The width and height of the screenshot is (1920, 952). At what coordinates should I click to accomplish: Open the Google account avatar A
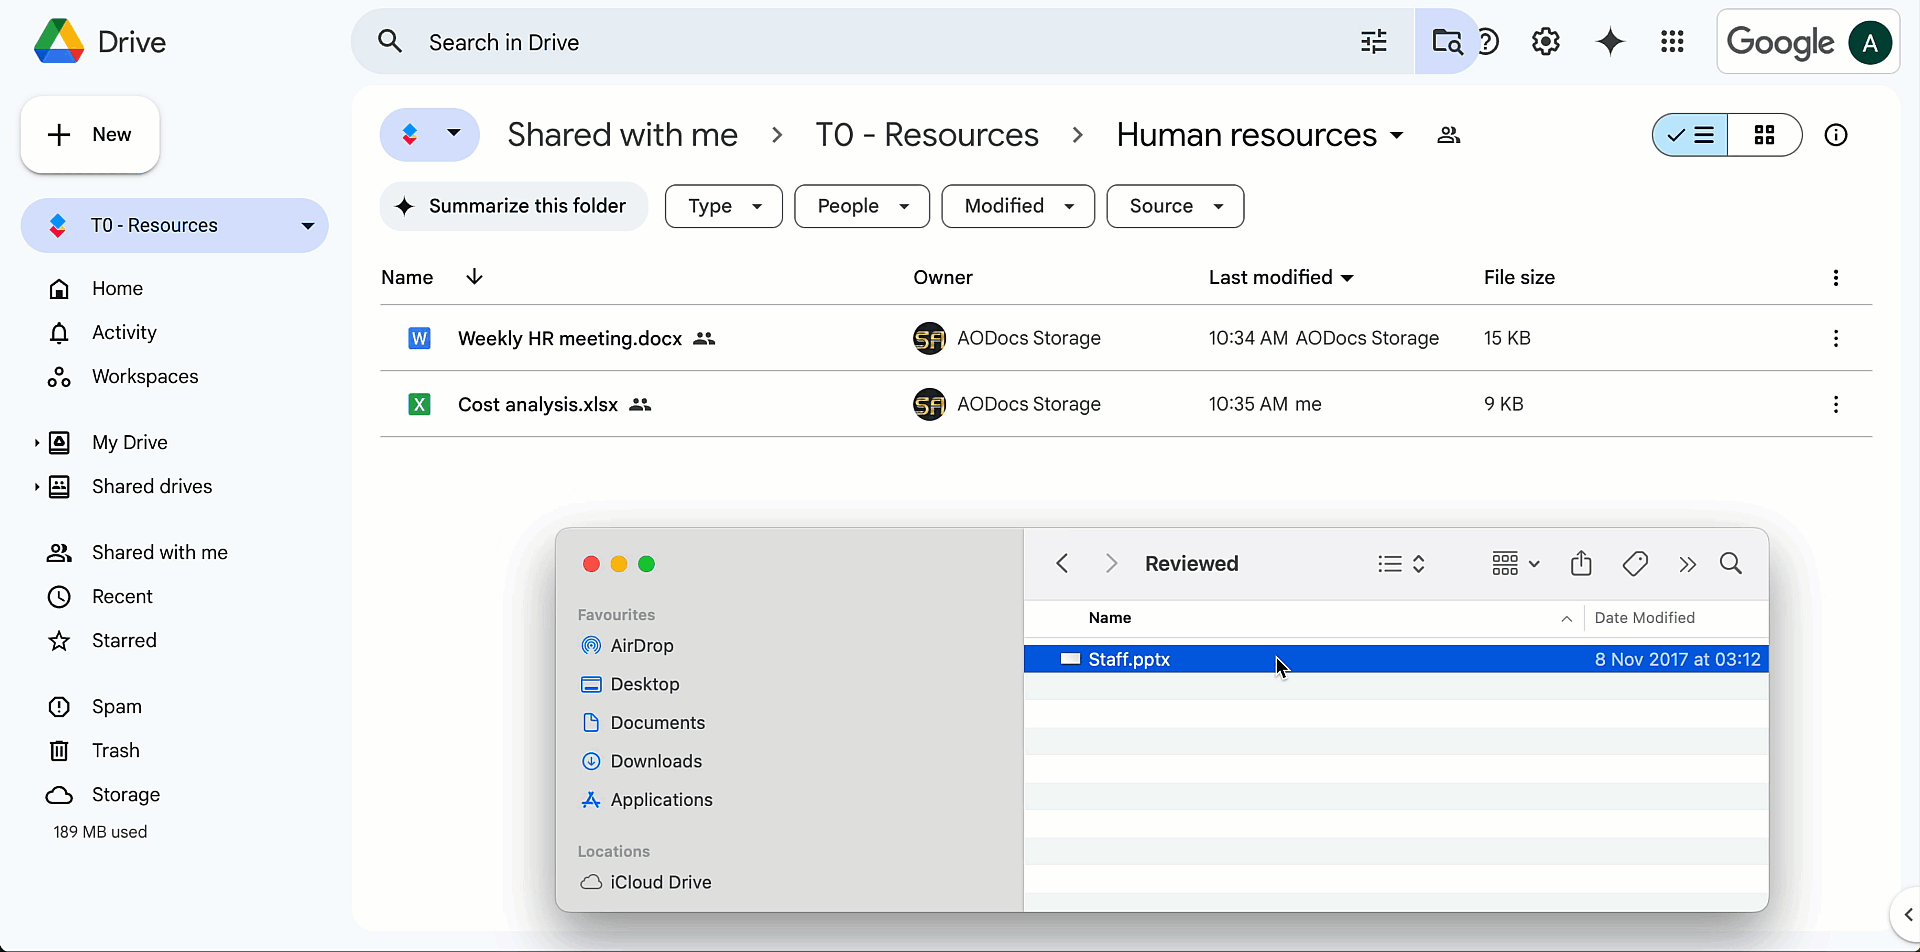[1870, 42]
